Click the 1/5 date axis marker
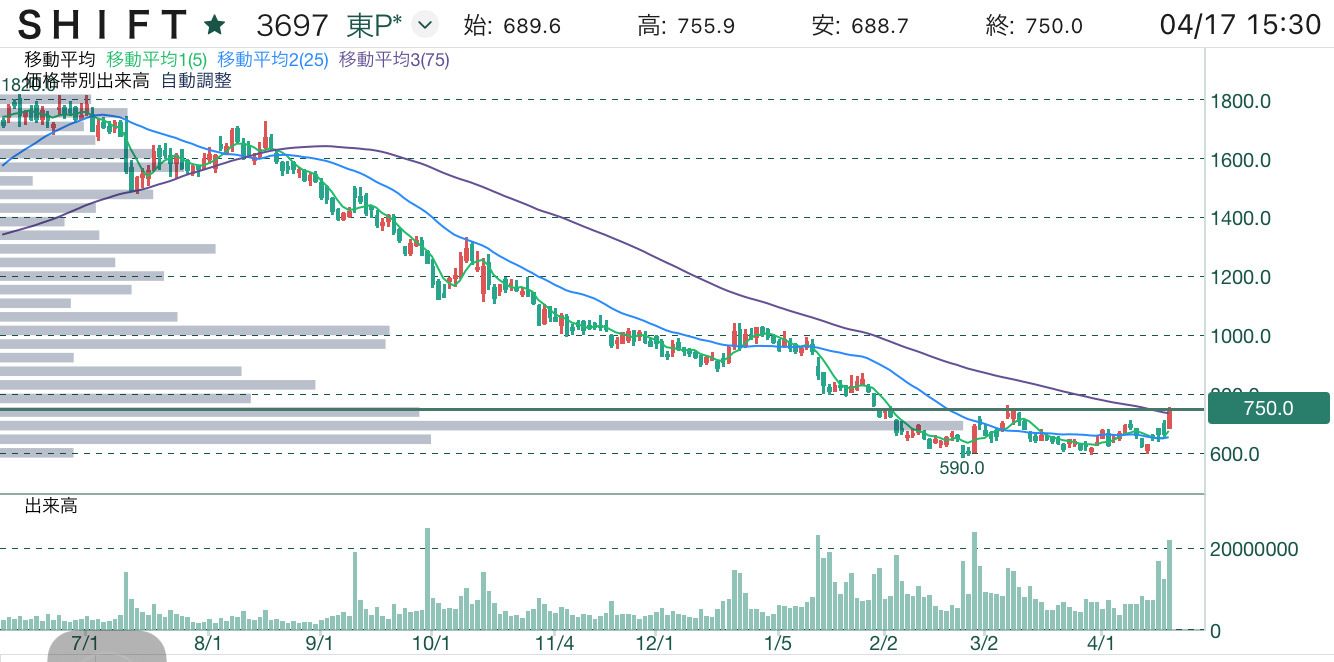Viewport: 1334px width, 662px height. point(776,643)
